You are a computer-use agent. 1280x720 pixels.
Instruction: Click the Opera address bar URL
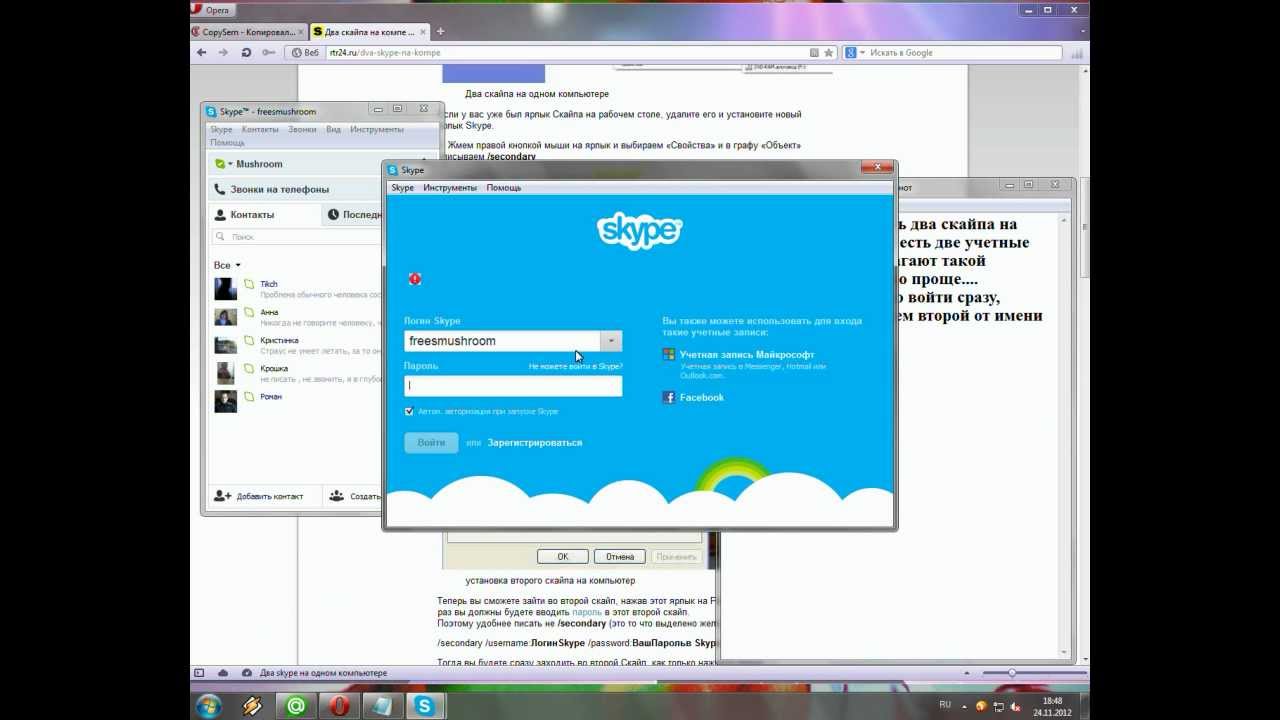384,53
